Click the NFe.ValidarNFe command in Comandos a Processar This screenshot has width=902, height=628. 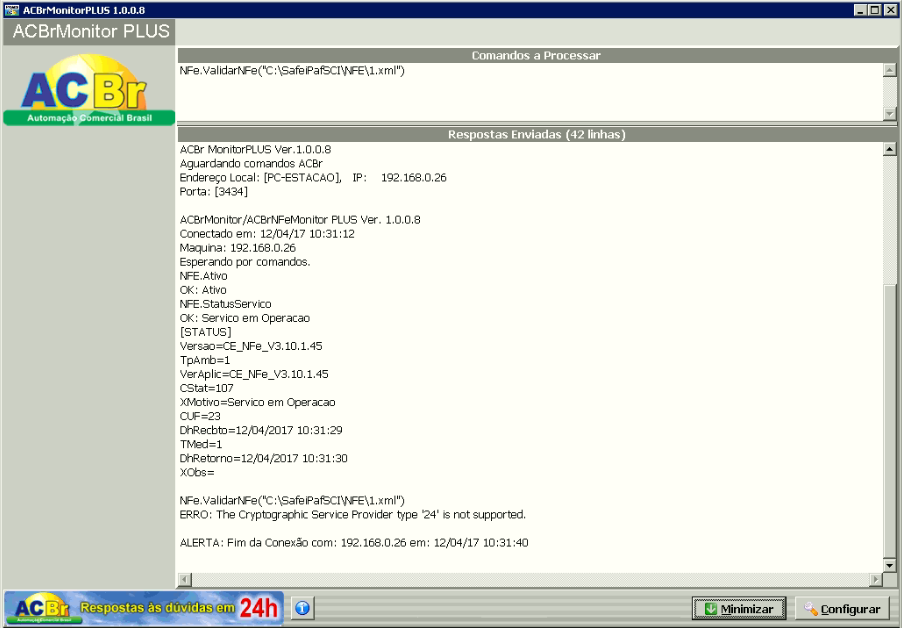(292, 71)
